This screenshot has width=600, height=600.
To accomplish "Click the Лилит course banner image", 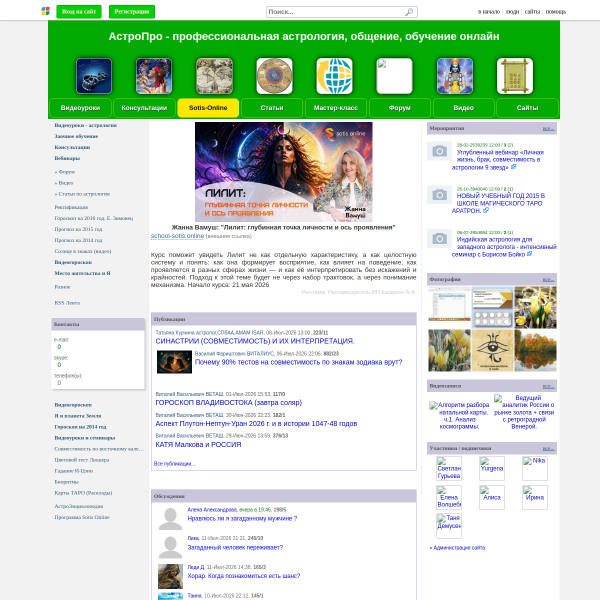I will coord(284,172).
